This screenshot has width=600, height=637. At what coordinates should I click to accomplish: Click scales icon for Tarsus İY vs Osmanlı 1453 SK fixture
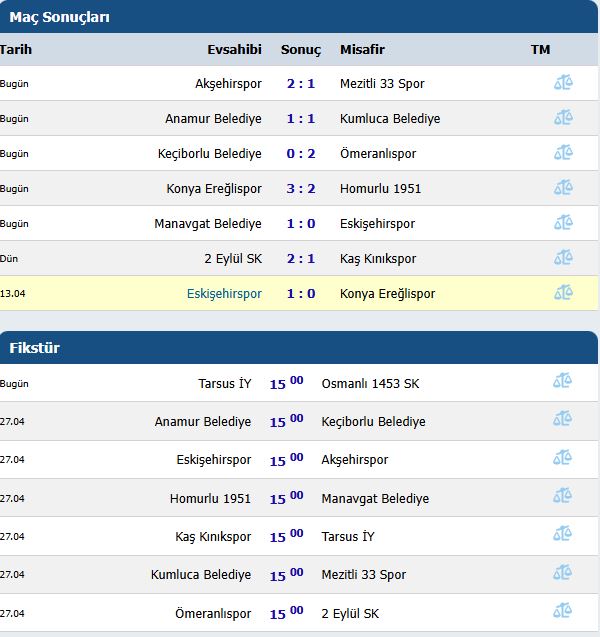click(563, 381)
